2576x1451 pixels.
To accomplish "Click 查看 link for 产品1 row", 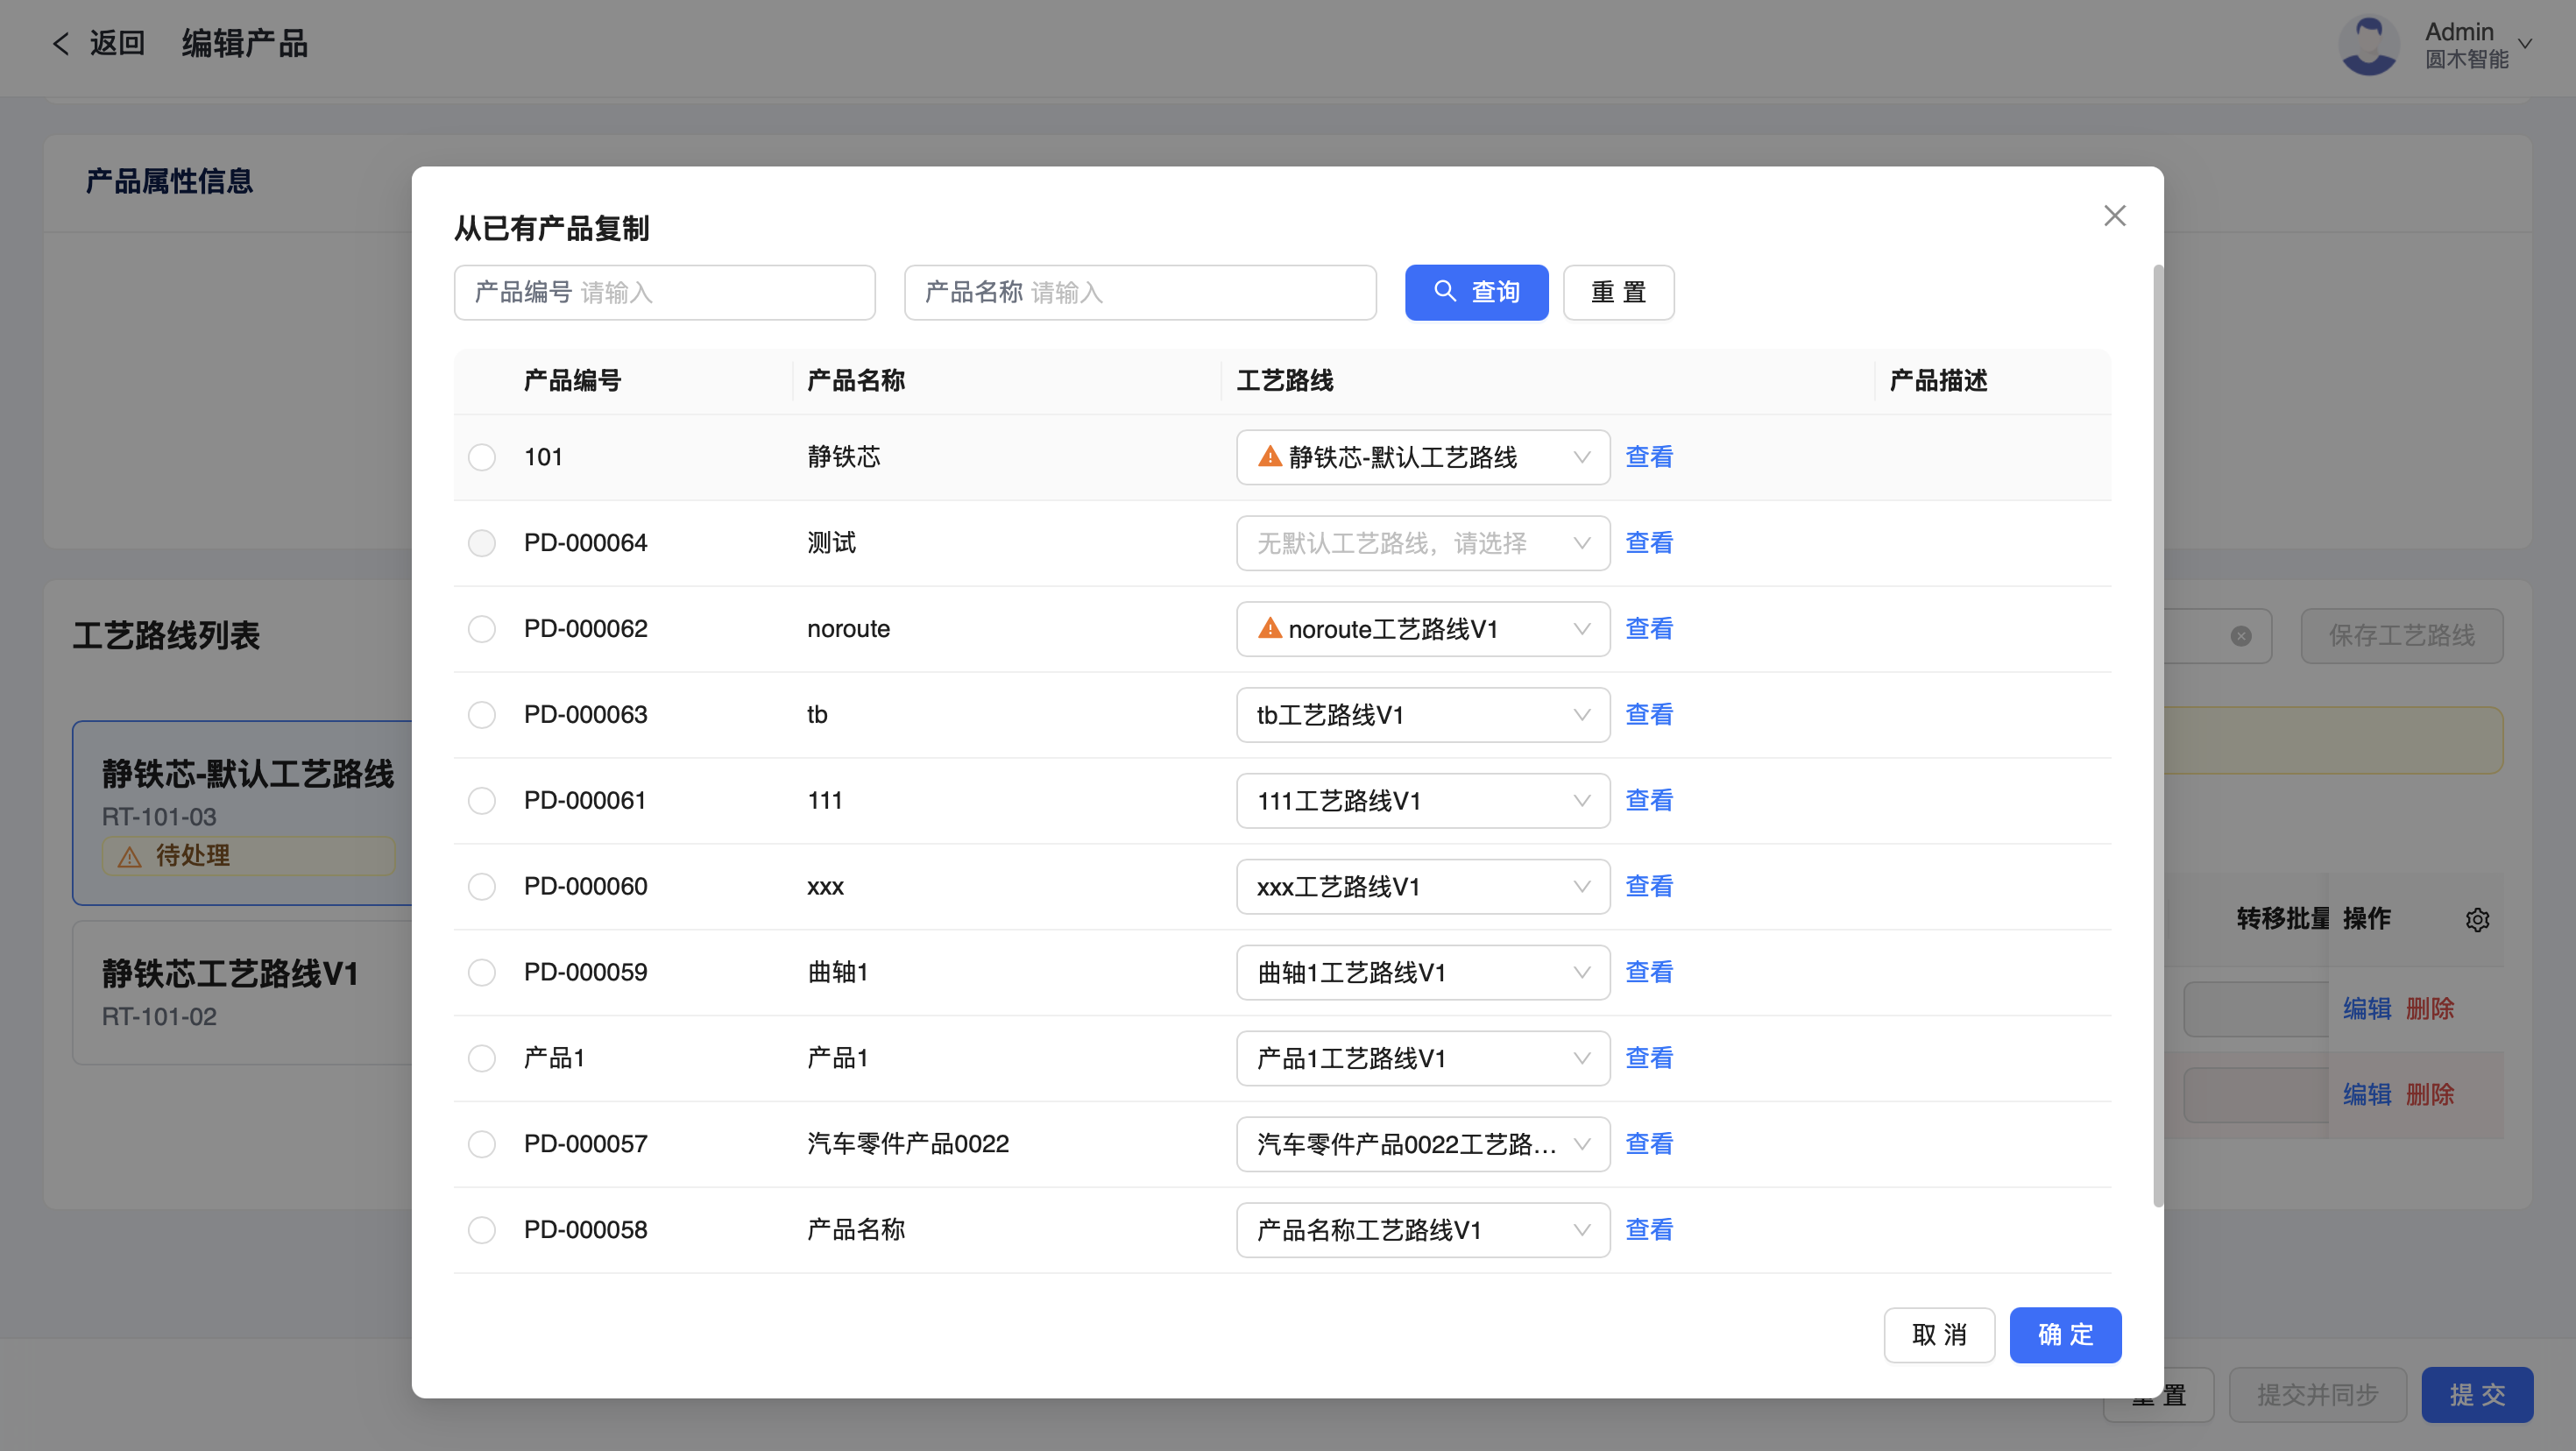I will (x=1649, y=1058).
